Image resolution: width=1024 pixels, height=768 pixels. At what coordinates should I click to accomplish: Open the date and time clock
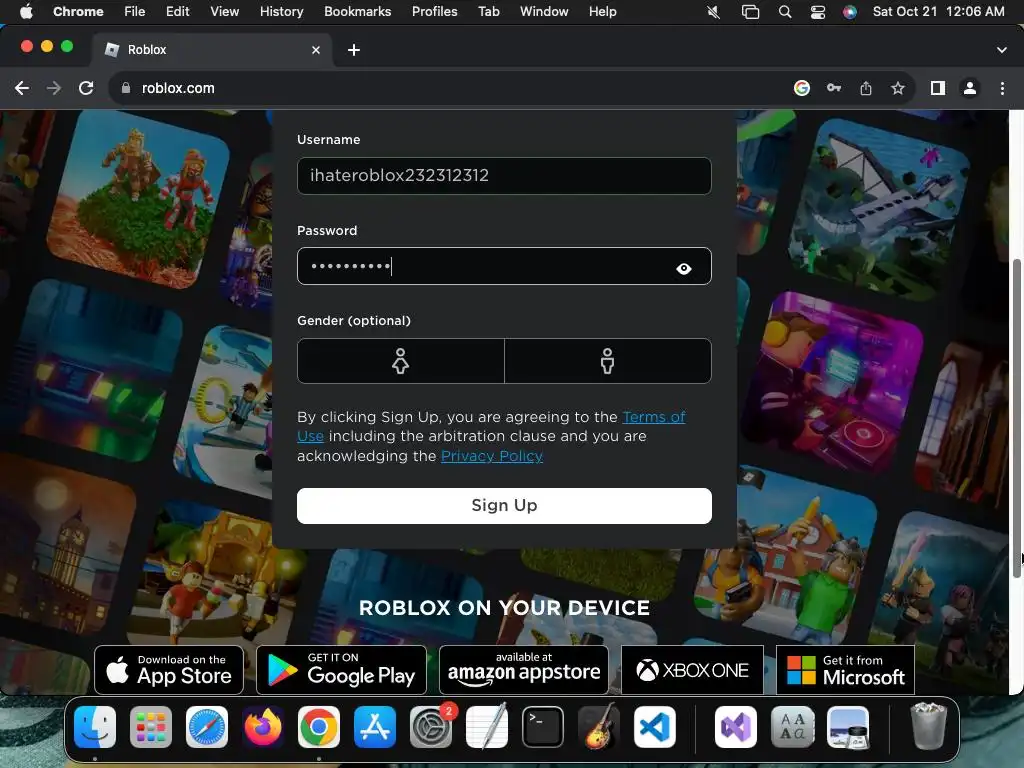pos(938,12)
